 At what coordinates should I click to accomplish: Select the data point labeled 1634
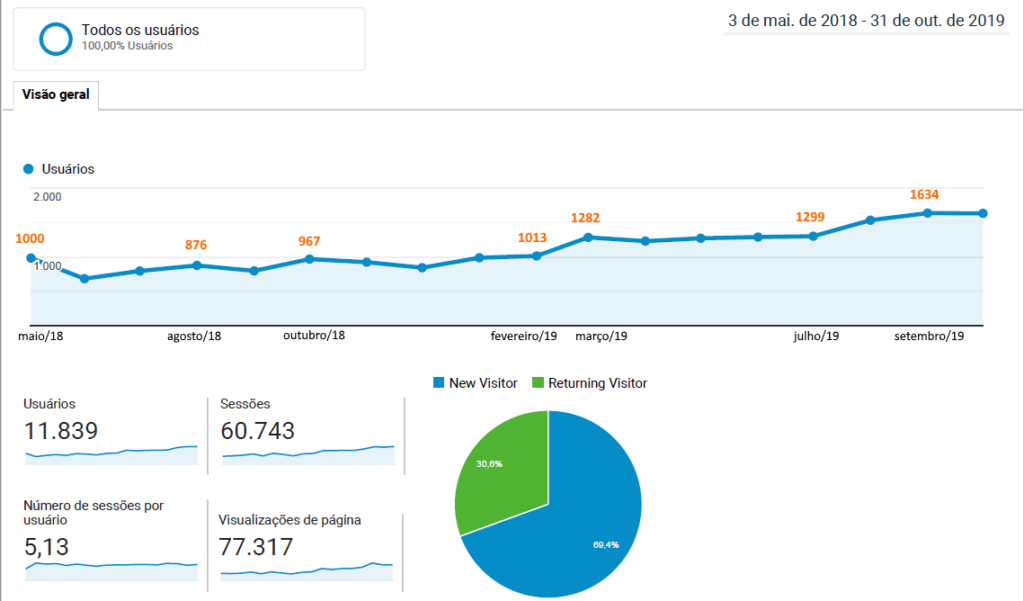928,213
